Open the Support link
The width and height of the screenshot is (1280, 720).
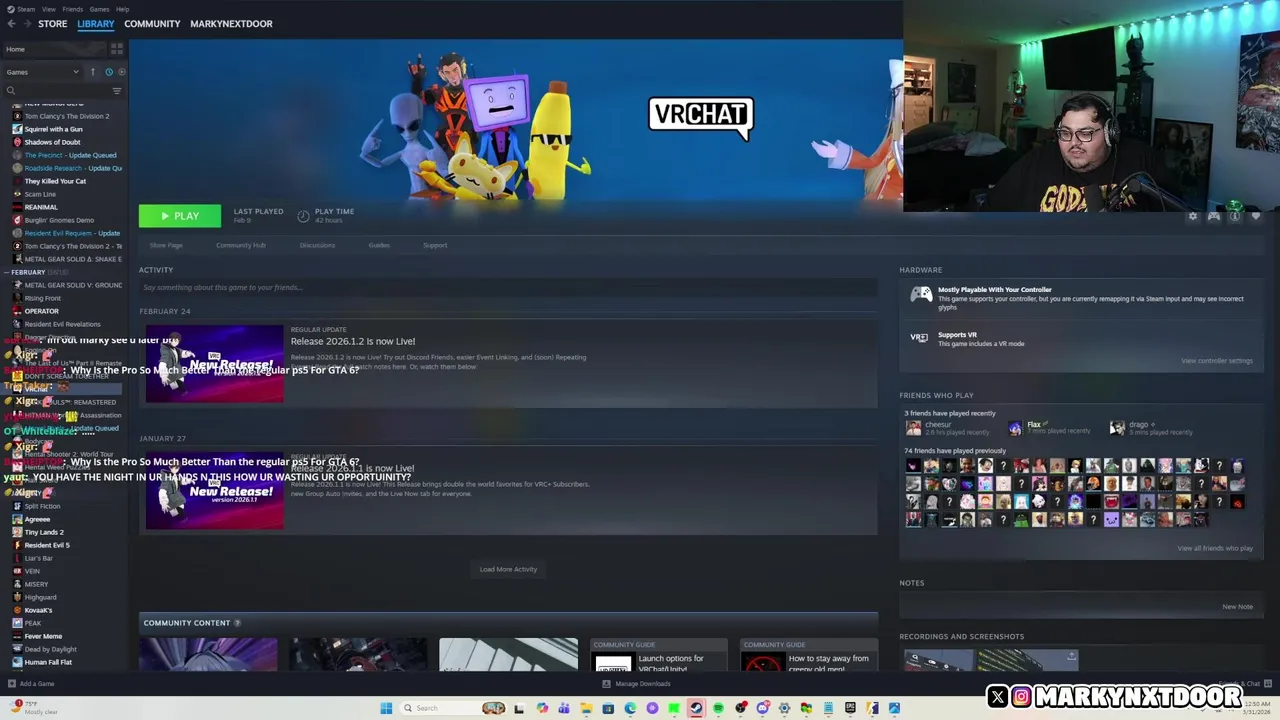point(435,245)
